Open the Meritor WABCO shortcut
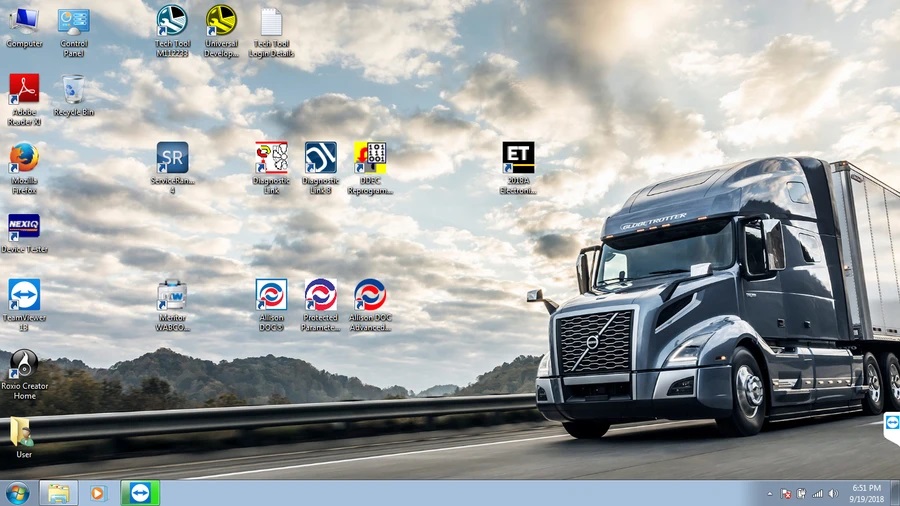Viewport: 900px width, 506px height. pos(172,296)
